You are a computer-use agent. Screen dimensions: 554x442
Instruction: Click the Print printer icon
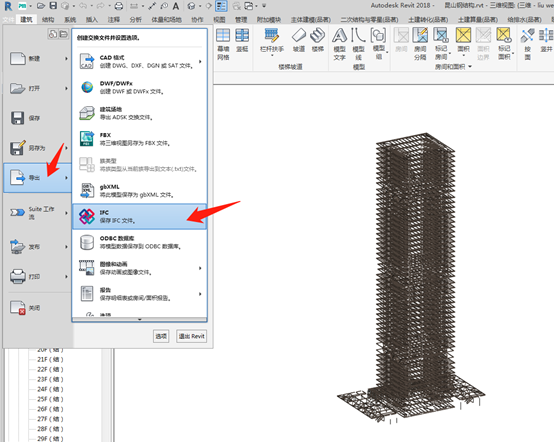tap(18, 276)
